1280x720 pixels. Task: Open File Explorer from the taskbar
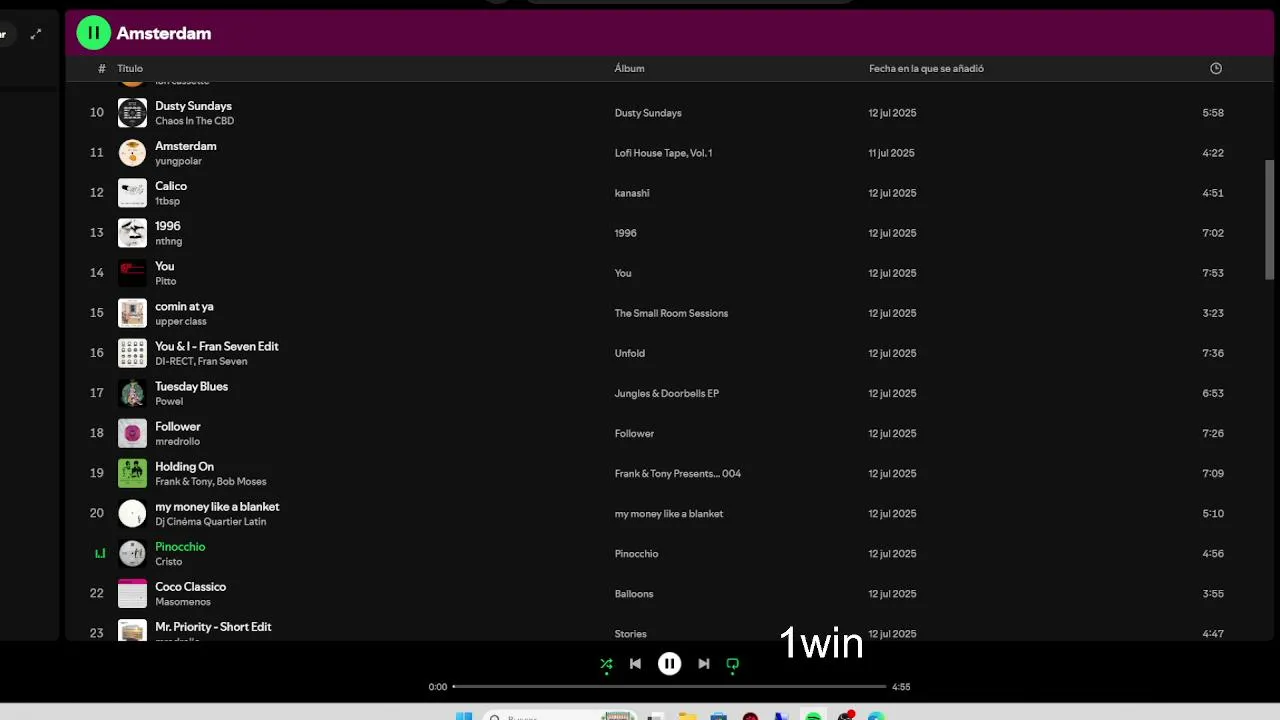(x=687, y=715)
